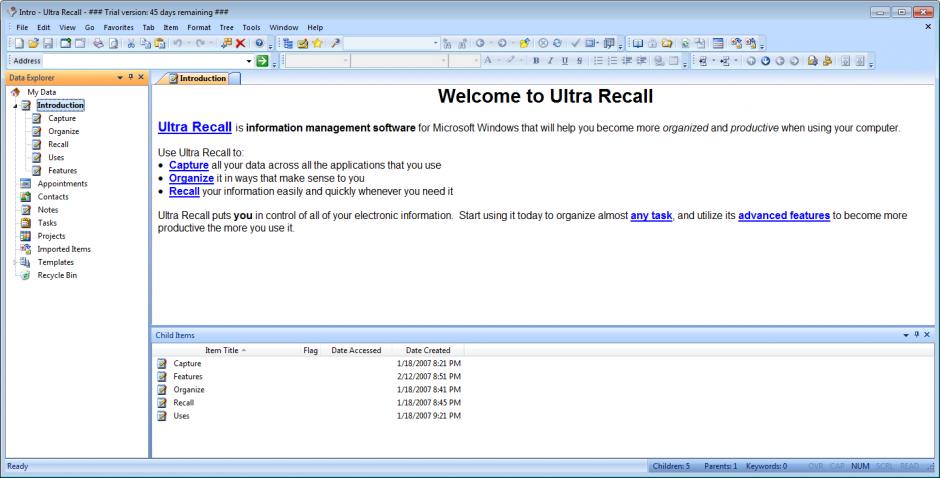The width and height of the screenshot is (940, 478).
Task: Open the Tools menu
Action: point(251,28)
